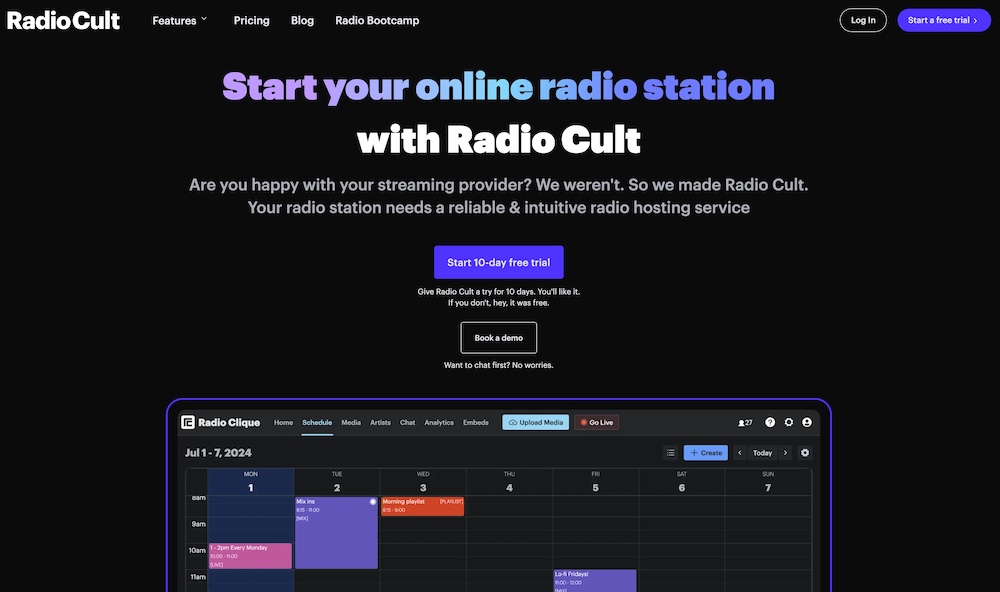Open the Analytics tab
The height and width of the screenshot is (592, 1000).
pyautogui.click(x=440, y=422)
